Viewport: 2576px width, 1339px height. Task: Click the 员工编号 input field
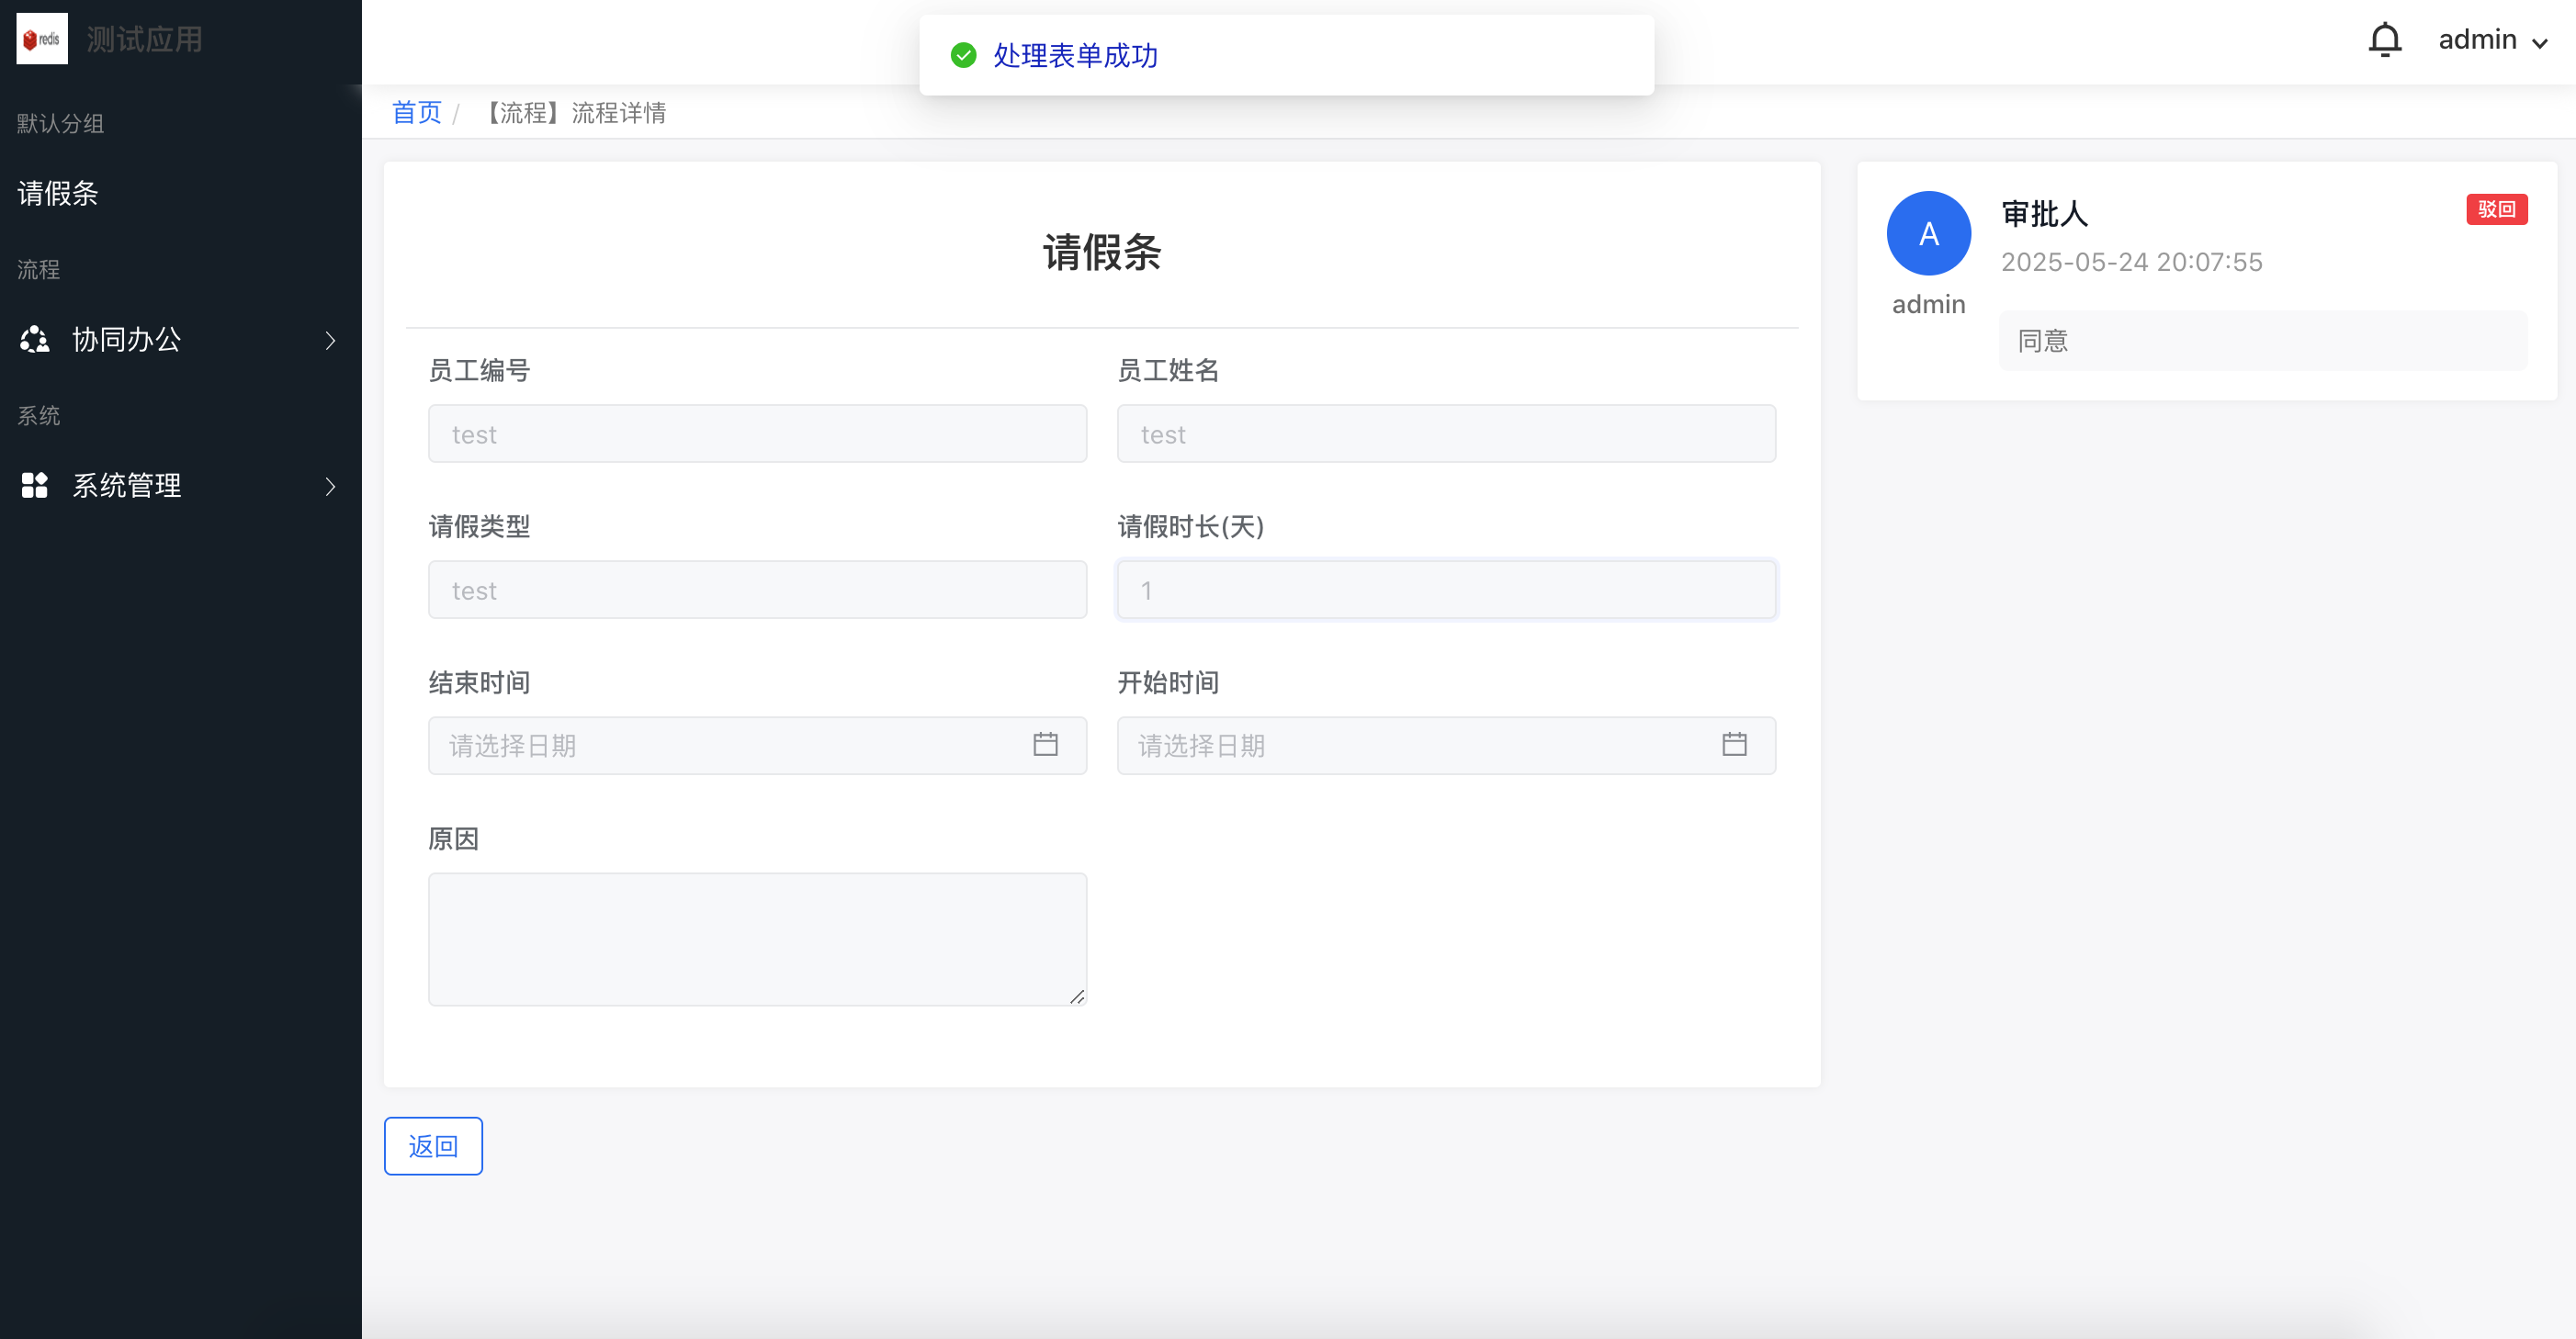[757, 434]
